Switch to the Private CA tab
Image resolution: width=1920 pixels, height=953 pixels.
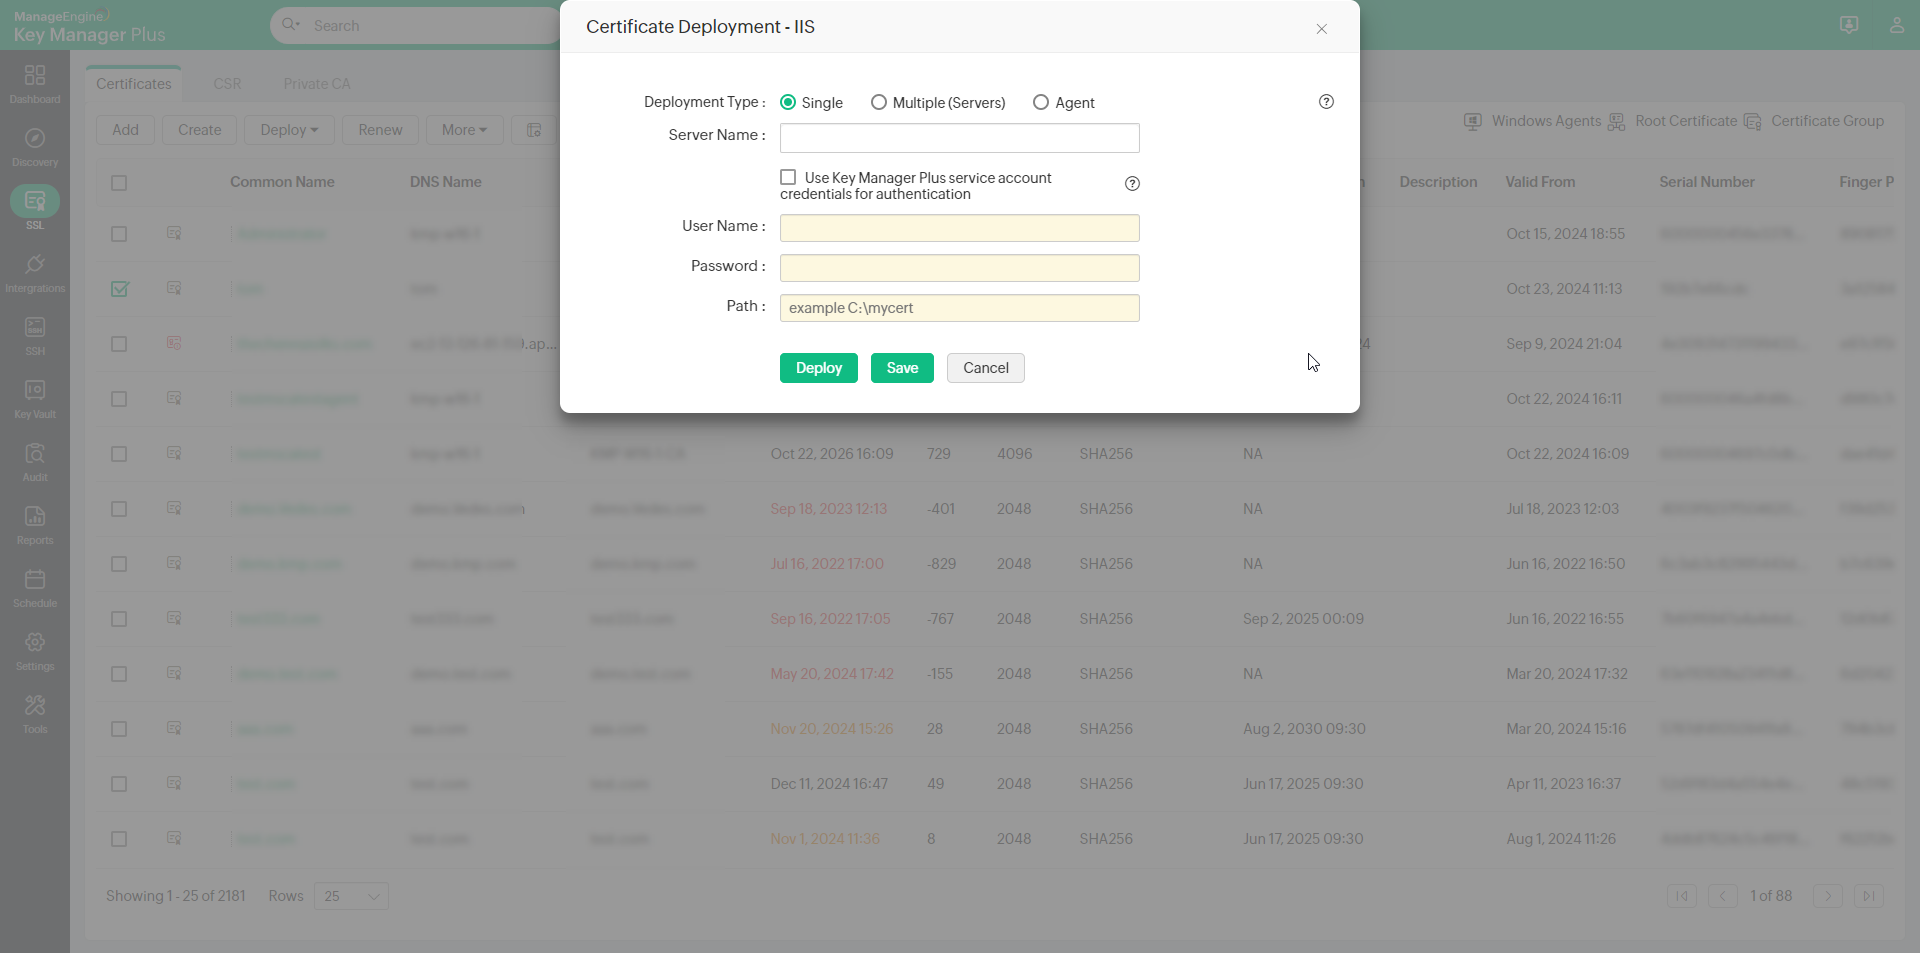[317, 84]
